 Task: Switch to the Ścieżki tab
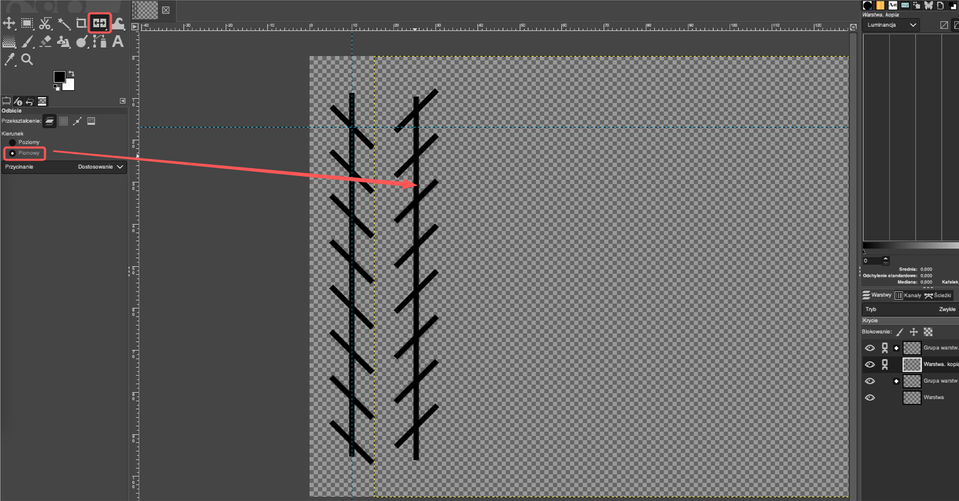pos(938,295)
